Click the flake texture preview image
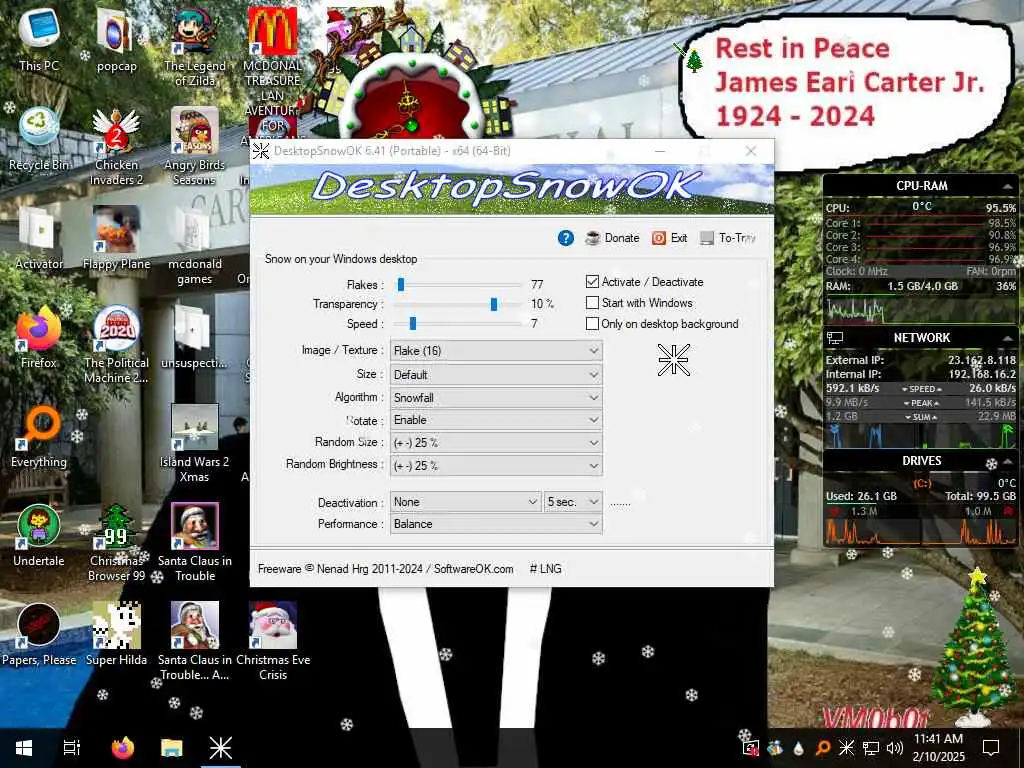Screen dimensions: 1024x768 [673, 360]
